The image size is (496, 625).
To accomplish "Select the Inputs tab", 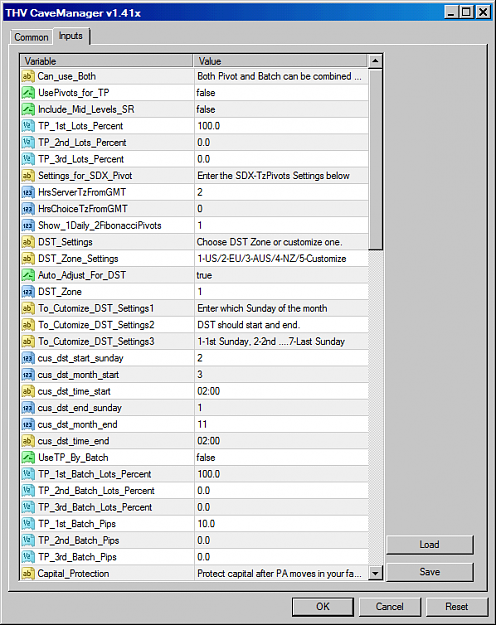I will point(71,36).
